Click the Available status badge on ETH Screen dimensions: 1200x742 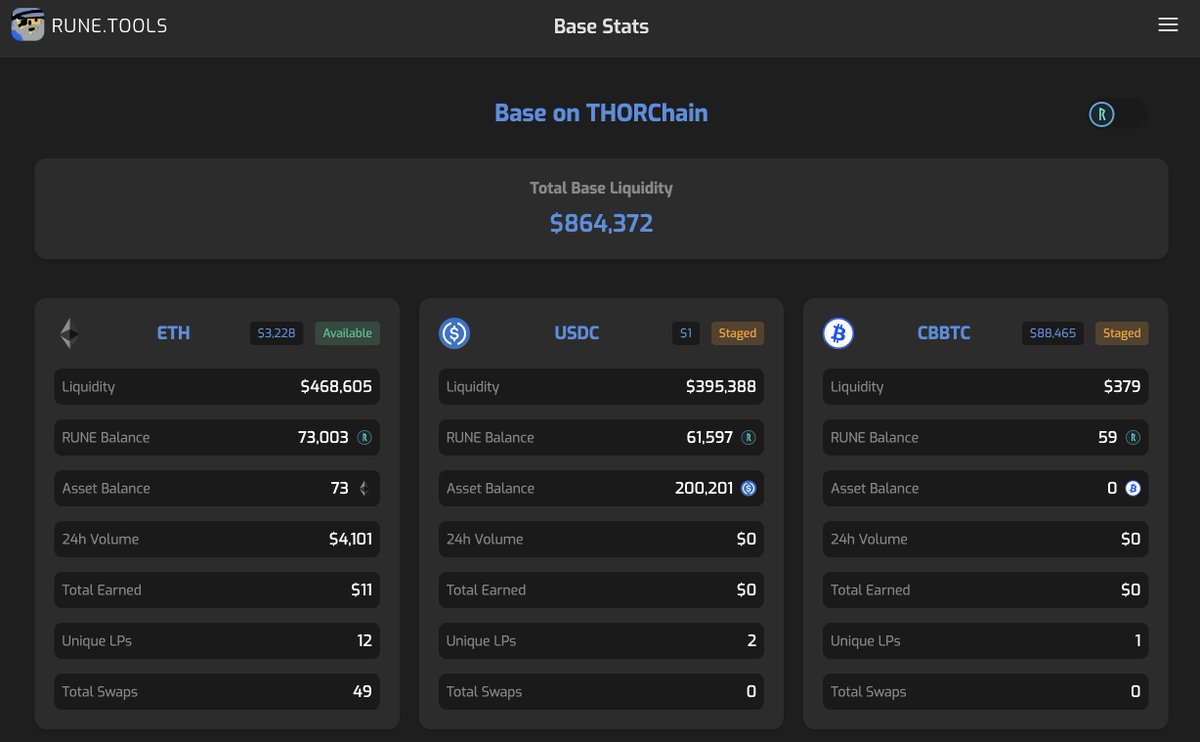pyautogui.click(x=347, y=333)
